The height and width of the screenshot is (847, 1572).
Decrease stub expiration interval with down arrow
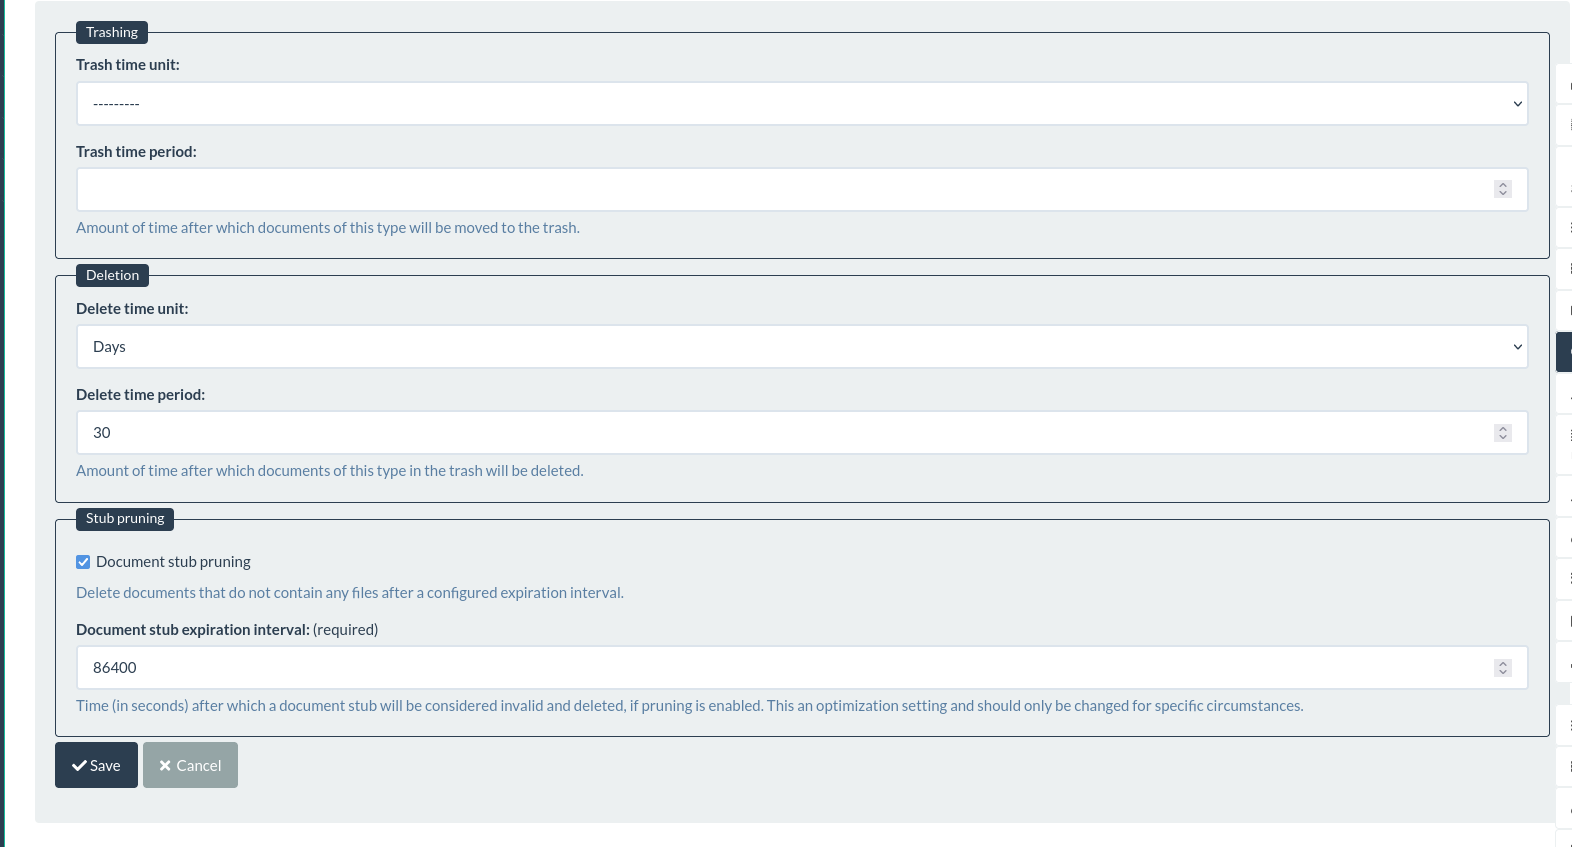coord(1503,672)
